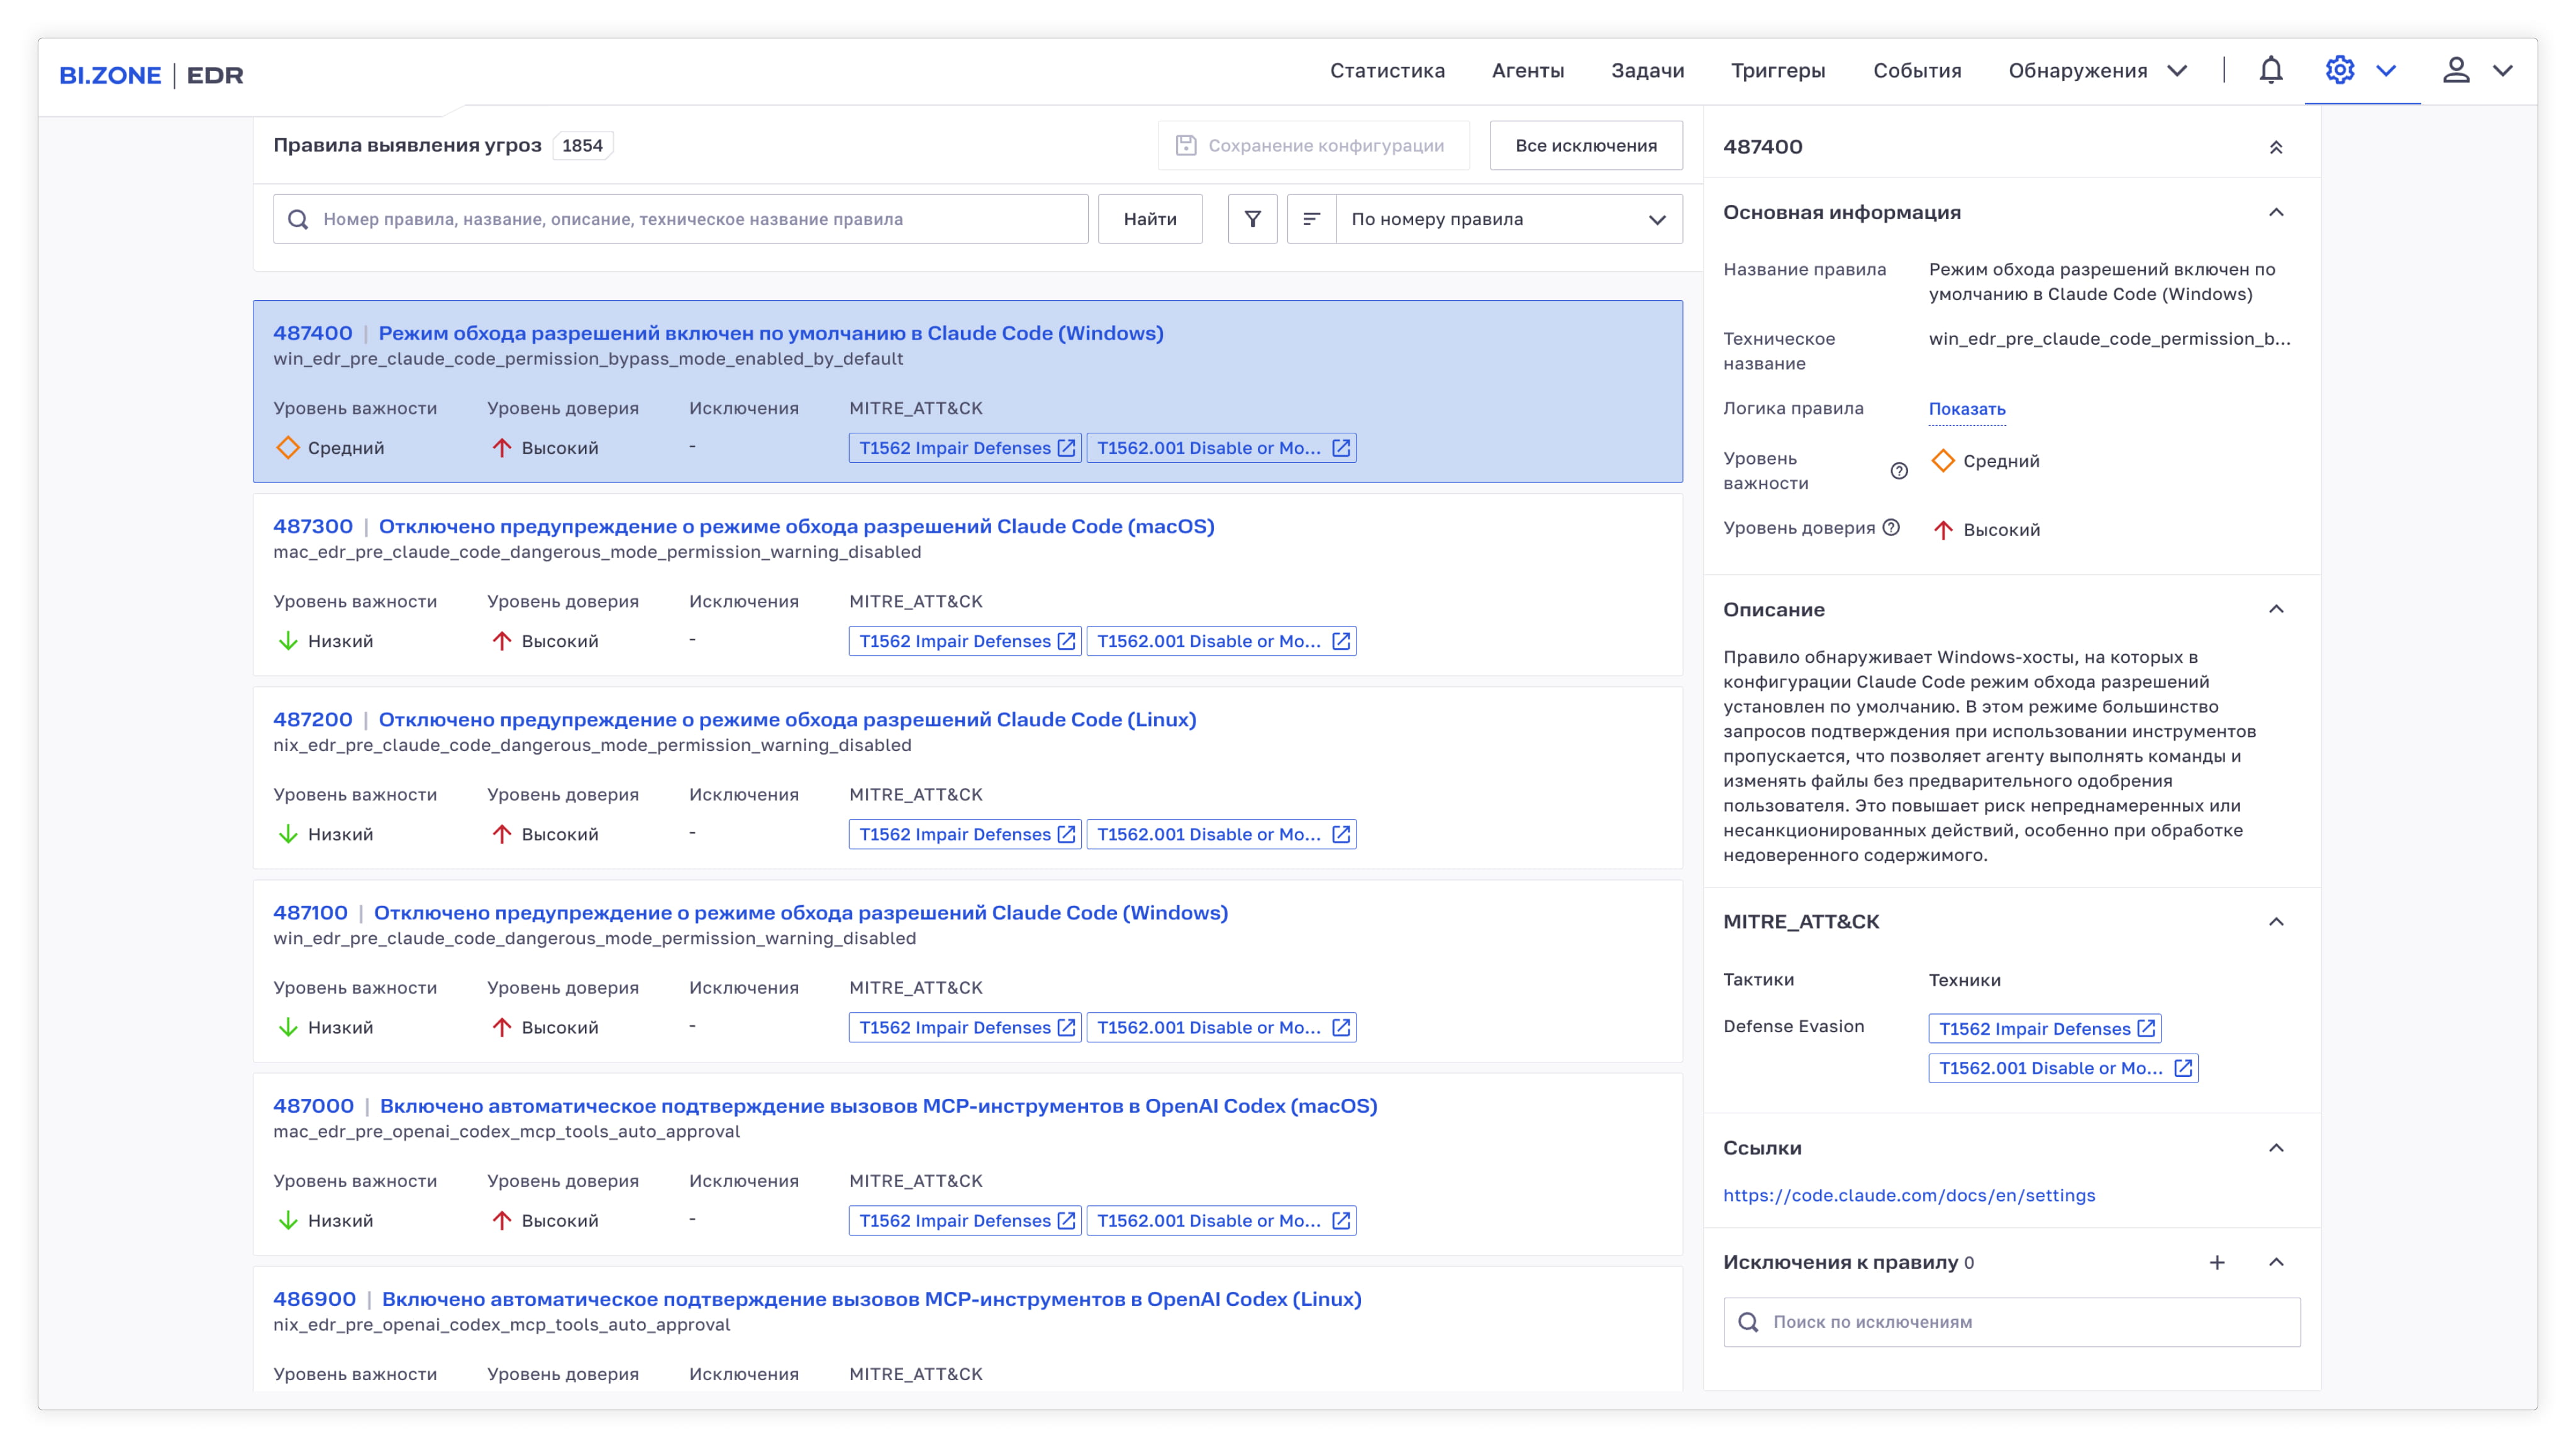Open rule 487200 Claude Code Linux
Image resolution: width=2576 pixels, height=1448 pixels.
(787, 719)
